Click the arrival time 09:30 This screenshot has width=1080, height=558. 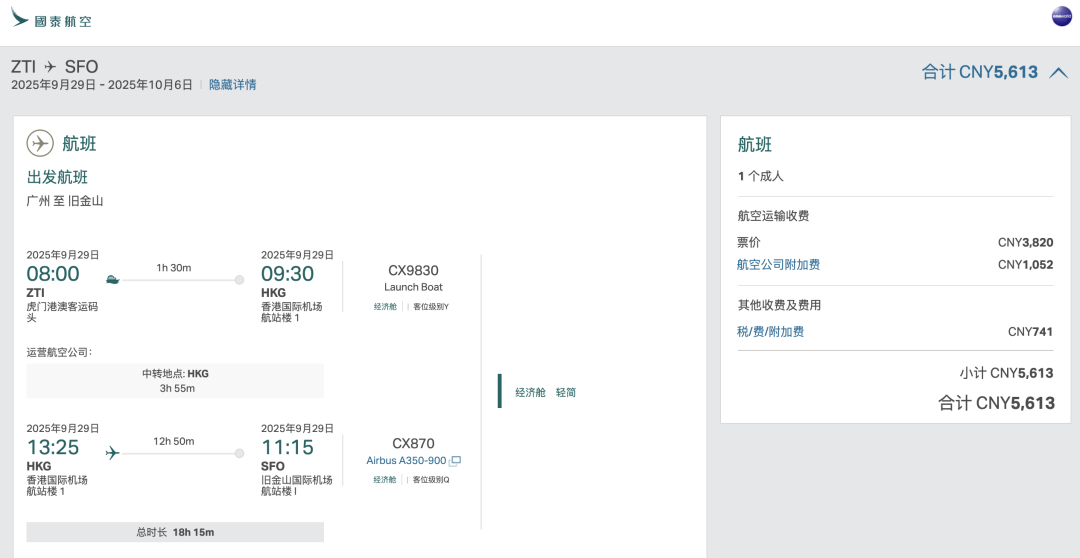pos(287,274)
